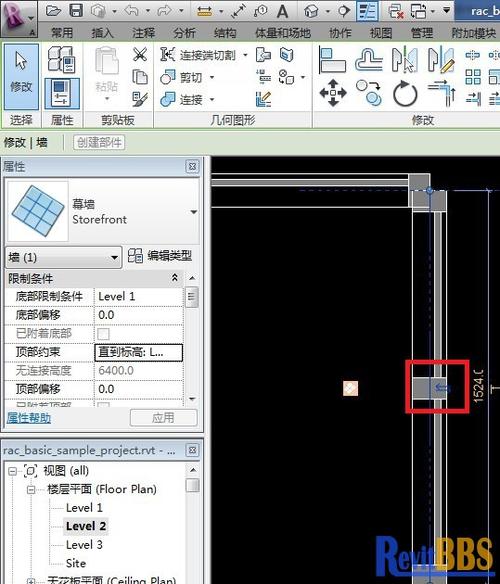The height and width of the screenshot is (584, 500).
Task: Select the Align tool icon
Action: click(x=332, y=60)
